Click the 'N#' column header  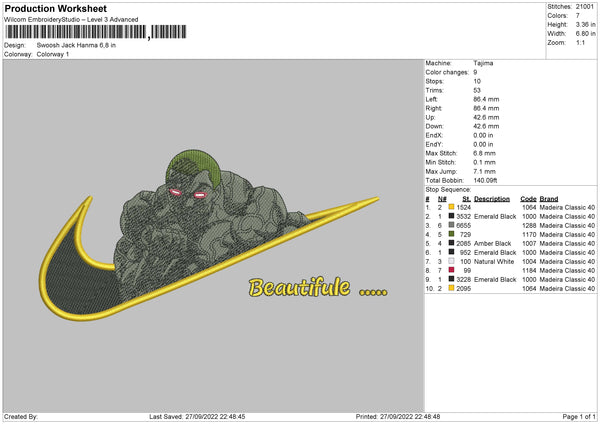442,199
